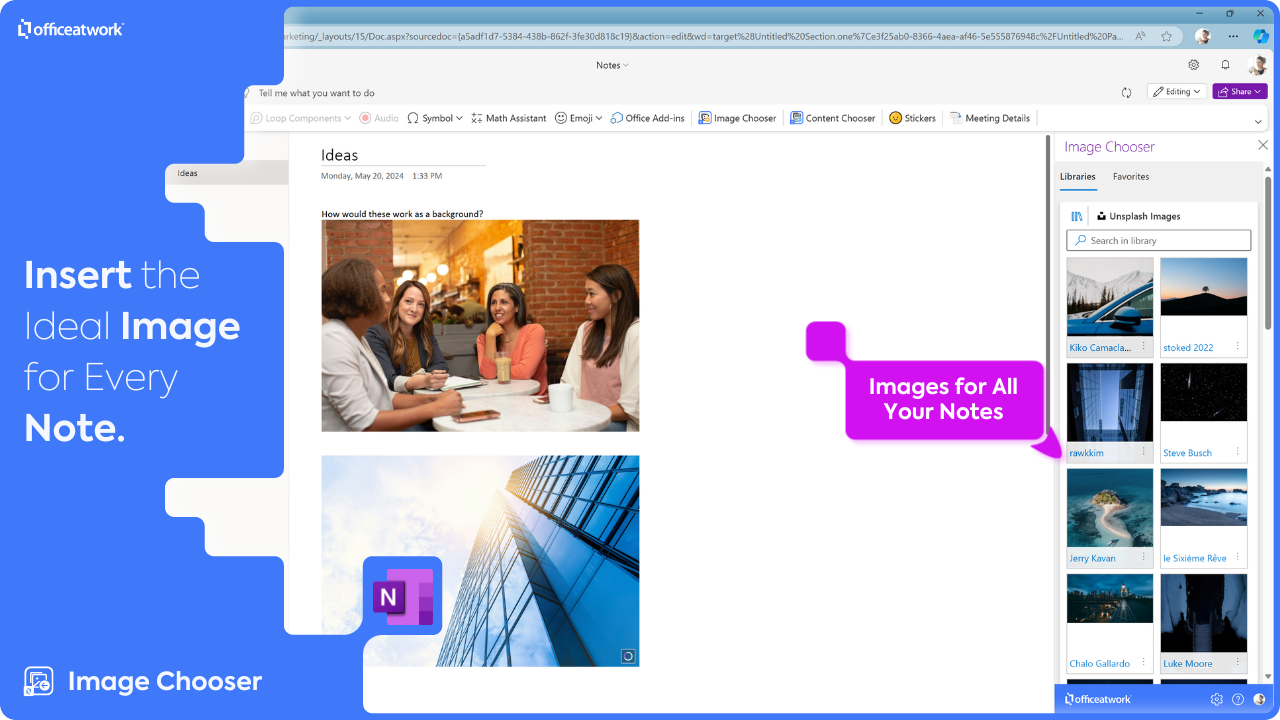Favorite this page using the address bar star
The width and height of the screenshot is (1280, 720).
1166,36
